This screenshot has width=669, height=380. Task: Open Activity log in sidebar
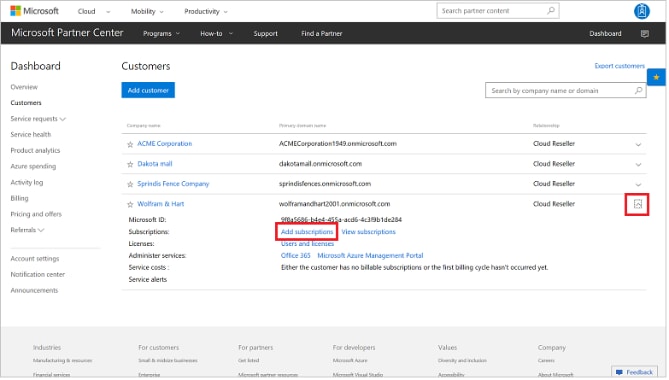(x=27, y=183)
